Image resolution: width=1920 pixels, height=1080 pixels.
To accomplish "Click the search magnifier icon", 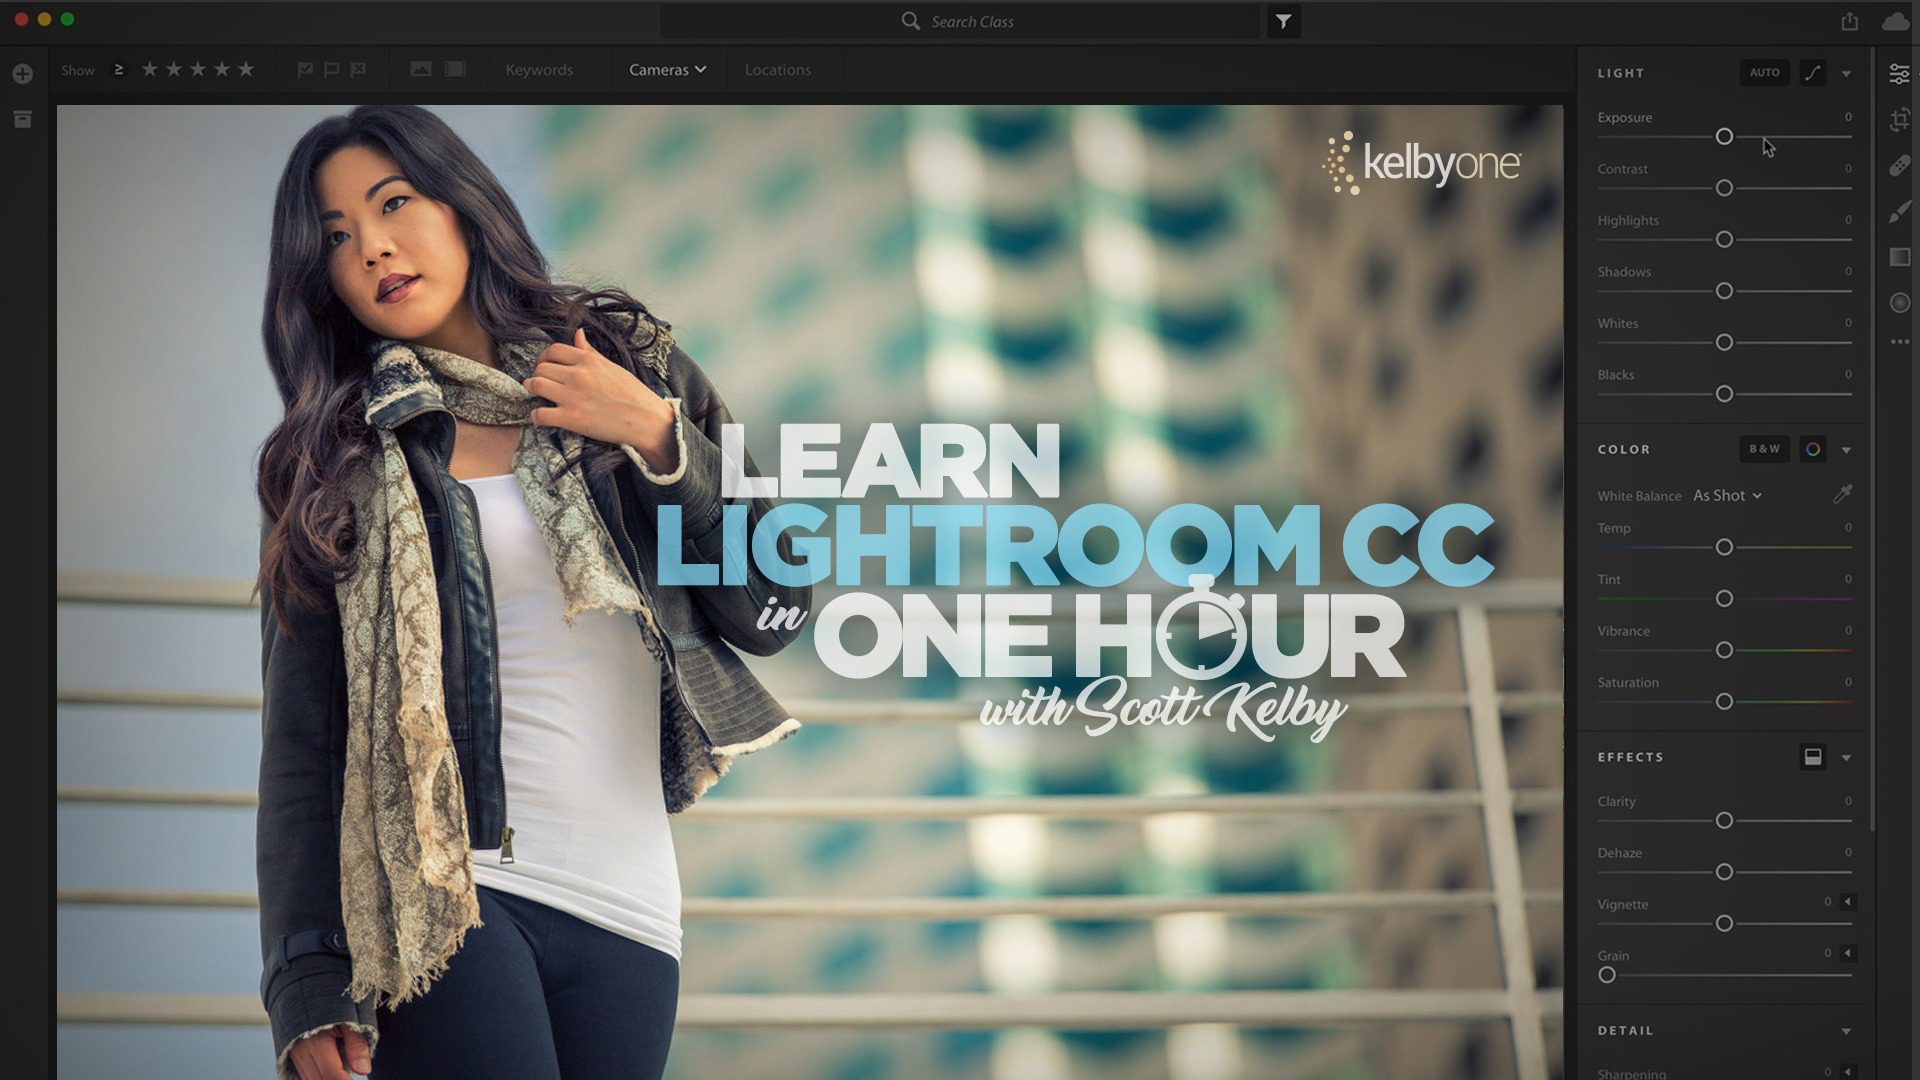I will [910, 21].
